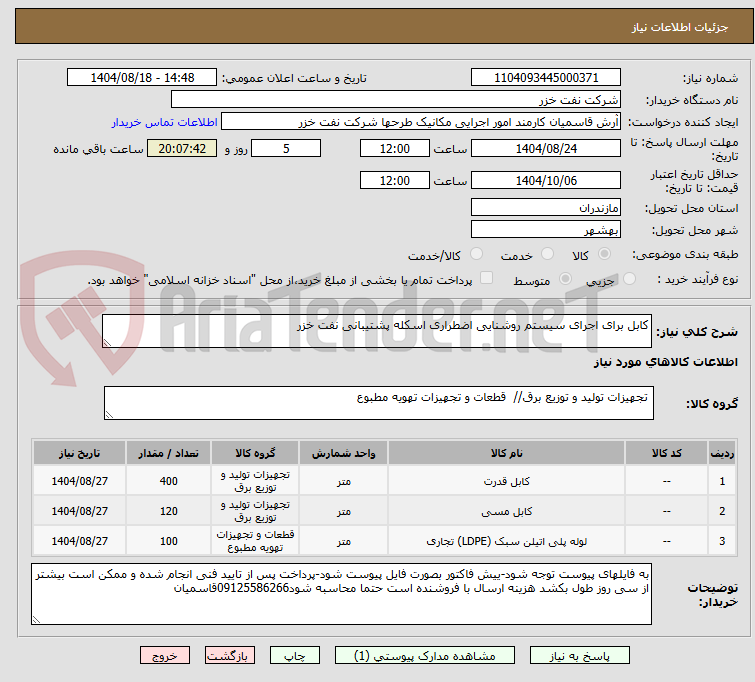
Task: Click the deadline time 12:00 field
Action: click(x=394, y=148)
